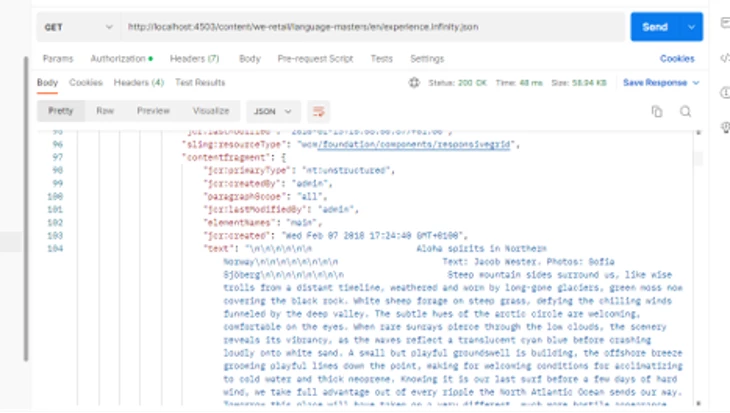Follow the foundation/components/responsivegrid link
The width and height of the screenshot is (730, 413).
414,144
